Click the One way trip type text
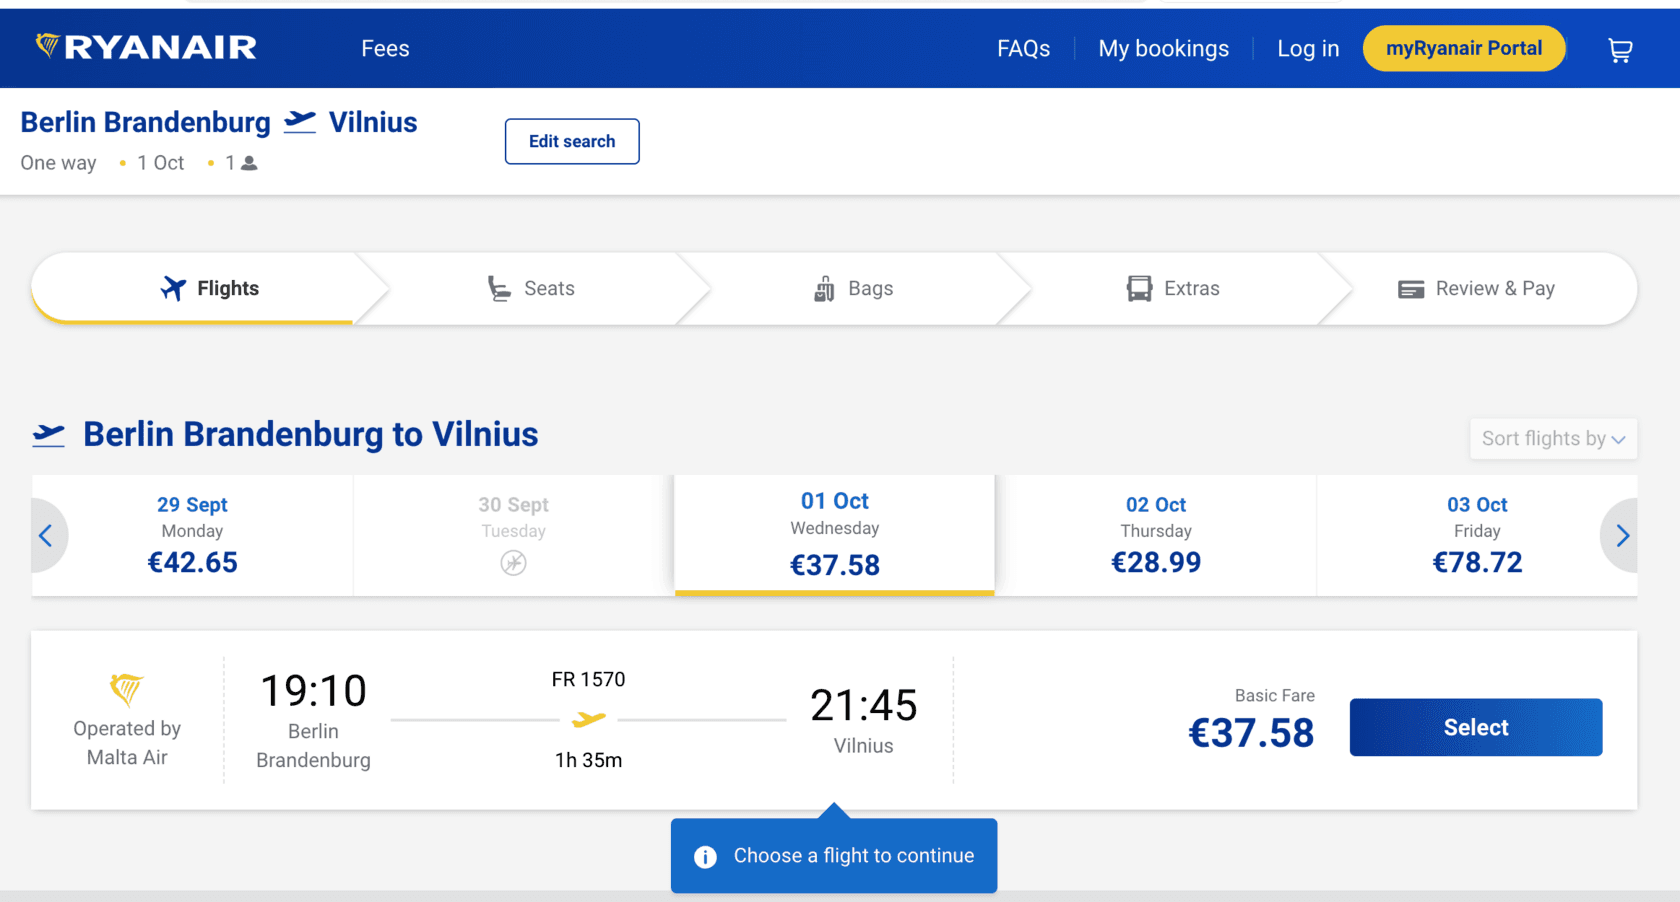The image size is (1680, 902). (59, 163)
